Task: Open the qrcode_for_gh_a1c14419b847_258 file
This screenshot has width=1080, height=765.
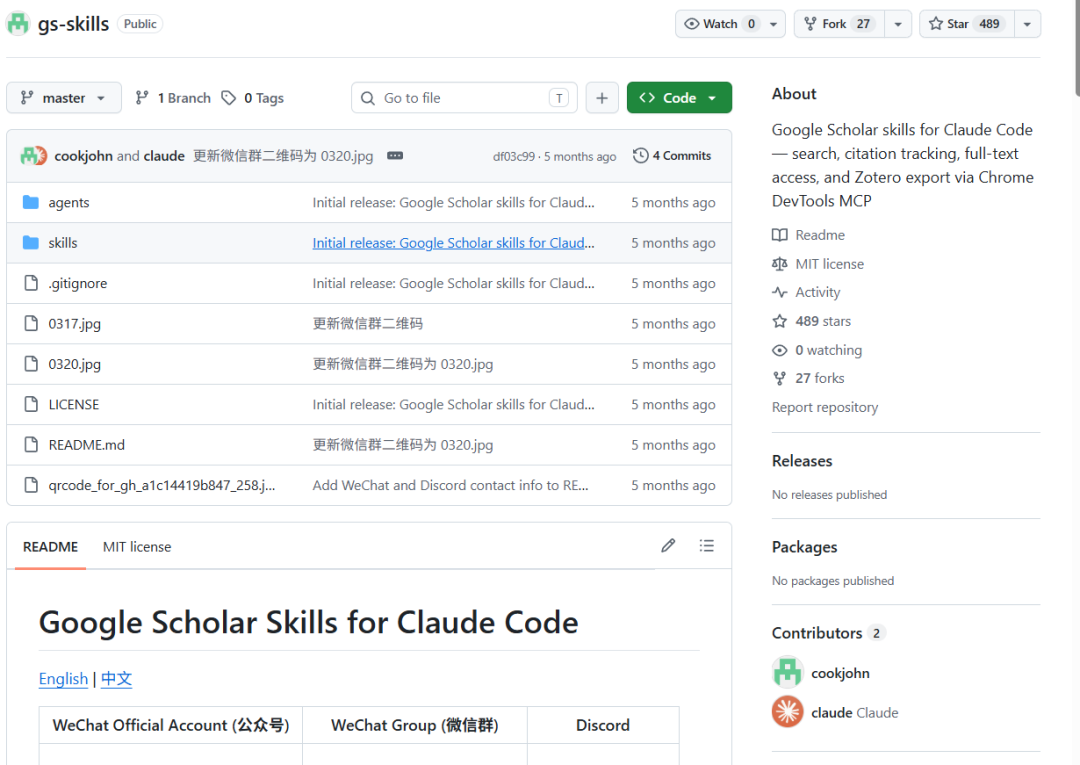Action: point(162,485)
